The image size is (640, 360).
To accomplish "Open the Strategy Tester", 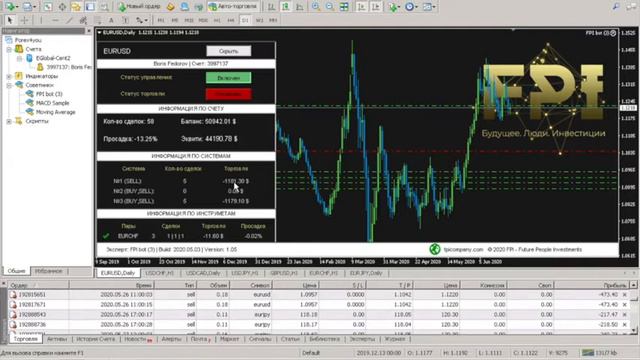I will click(x=104, y=7).
